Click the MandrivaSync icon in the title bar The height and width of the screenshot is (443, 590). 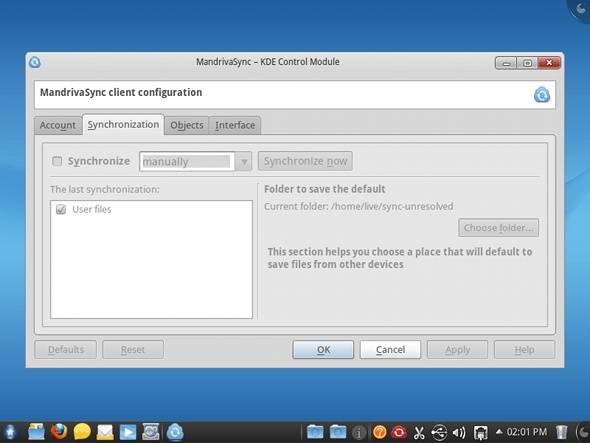tap(35, 62)
